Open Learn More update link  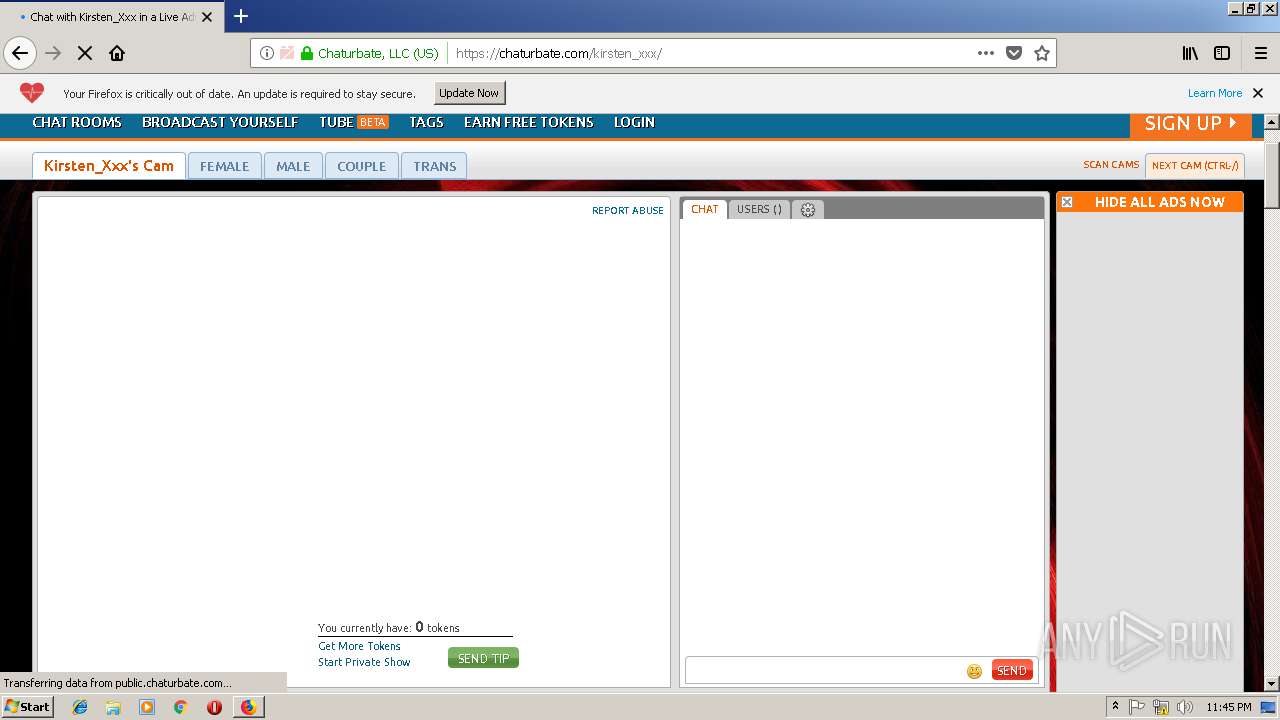(x=1215, y=93)
